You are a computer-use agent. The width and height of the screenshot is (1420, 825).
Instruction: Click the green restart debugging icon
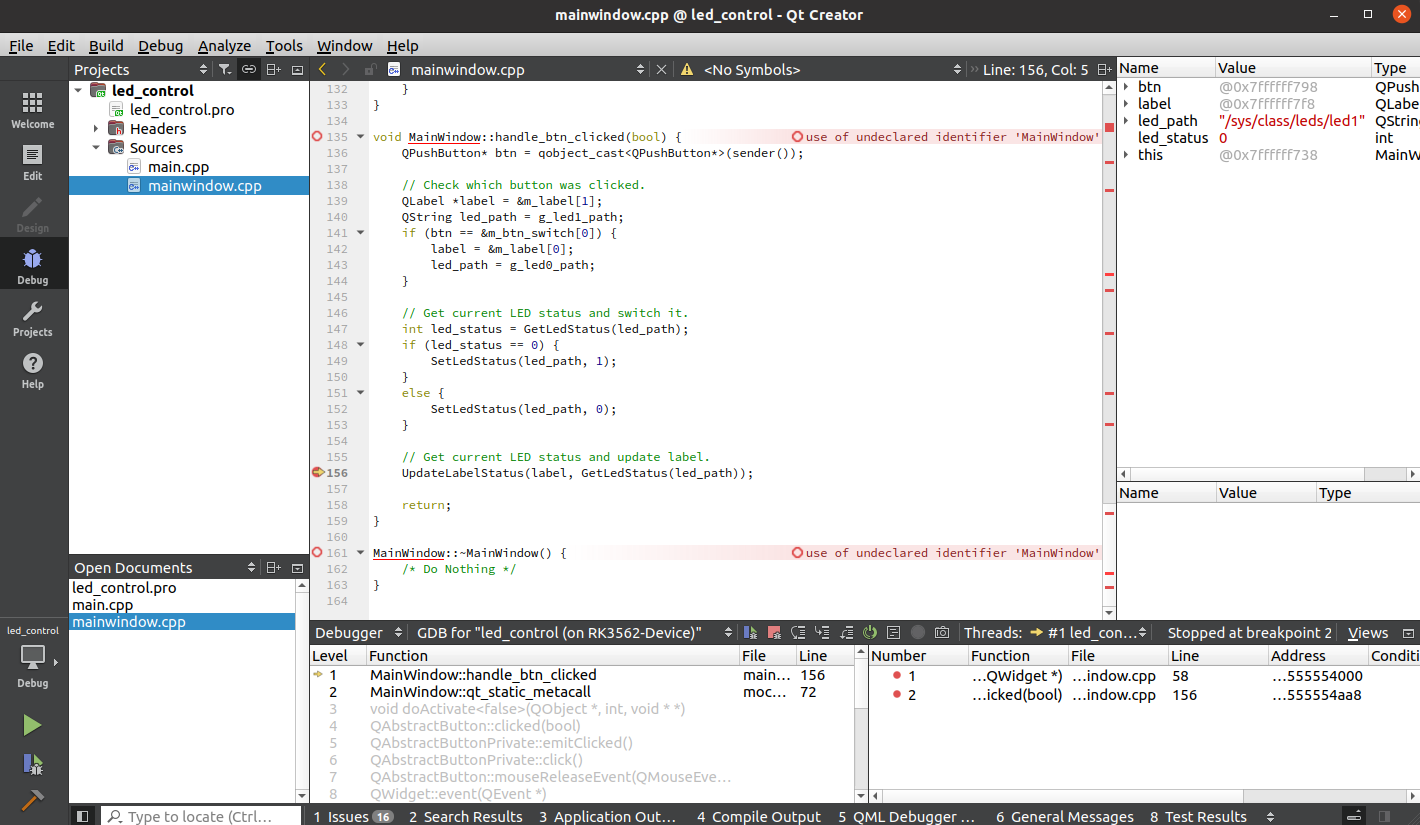click(870, 633)
